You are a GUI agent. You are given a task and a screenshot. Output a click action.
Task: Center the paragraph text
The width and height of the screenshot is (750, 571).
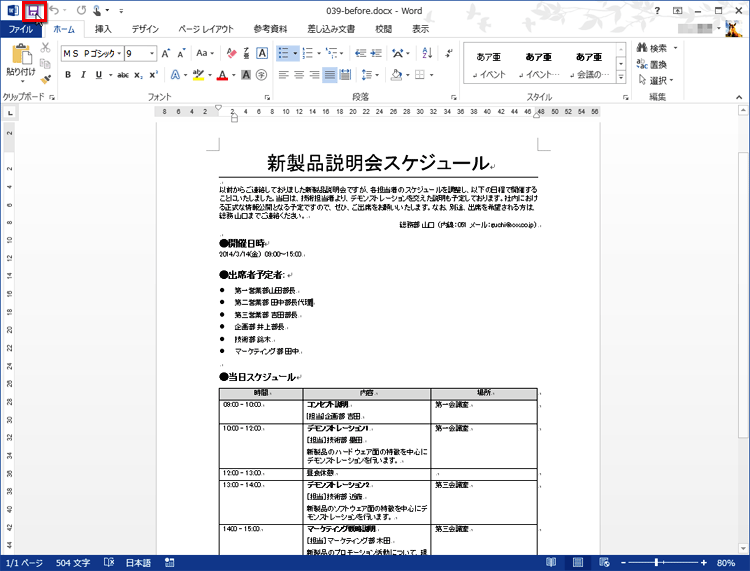pos(299,75)
